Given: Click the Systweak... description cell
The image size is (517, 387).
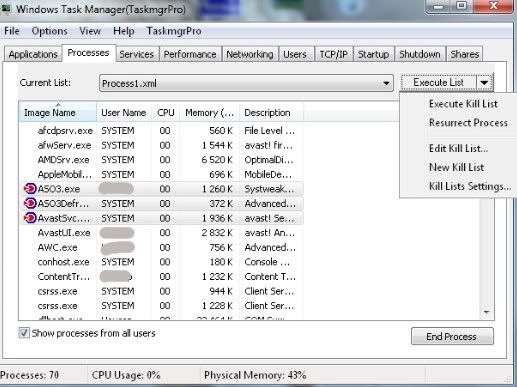Looking at the screenshot, I should [x=269, y=189].
